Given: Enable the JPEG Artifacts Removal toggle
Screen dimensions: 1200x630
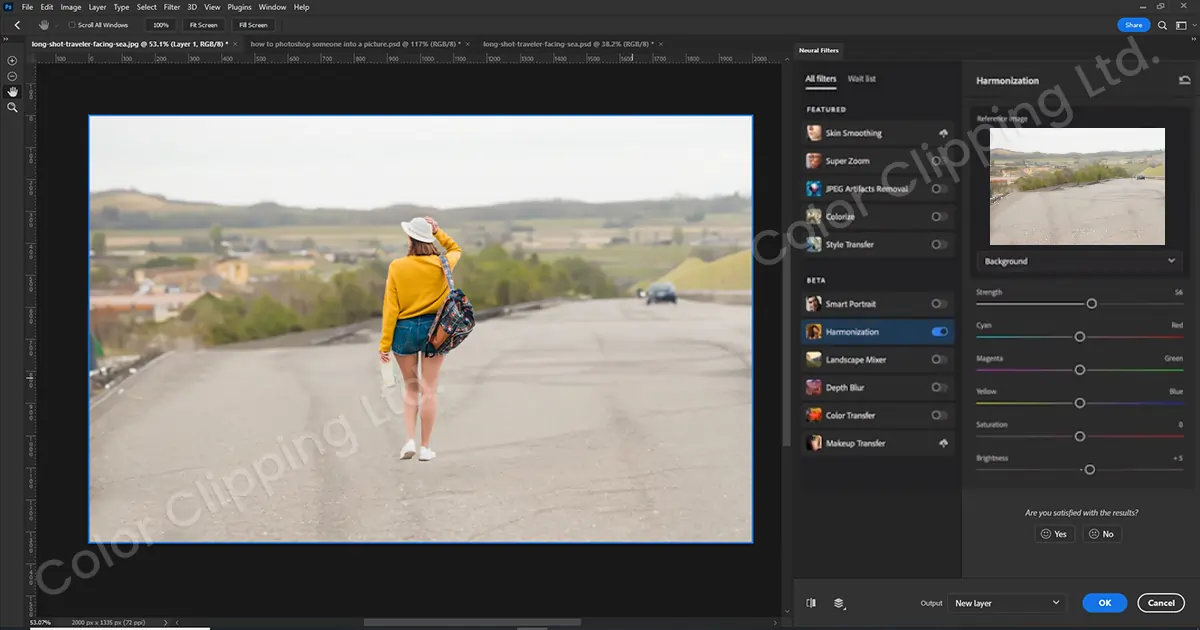Looking at the screenshot, I should coord(939,188).
